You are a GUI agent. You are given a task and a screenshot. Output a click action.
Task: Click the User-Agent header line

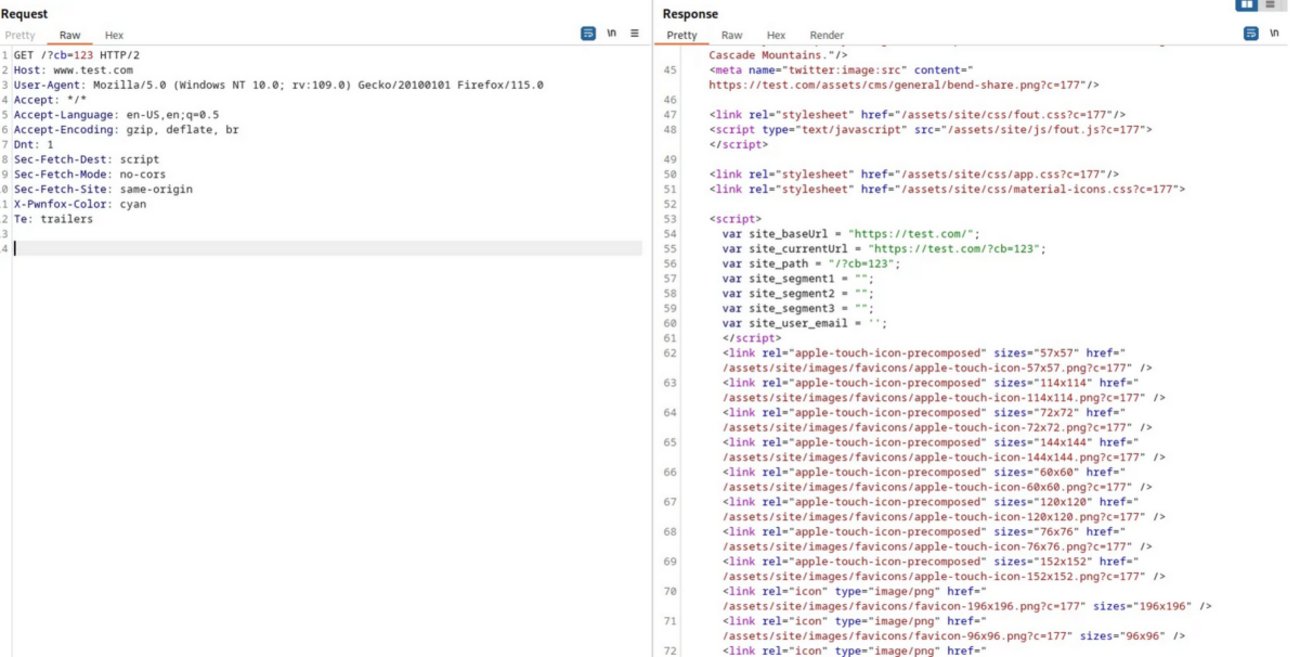[279, 85]
